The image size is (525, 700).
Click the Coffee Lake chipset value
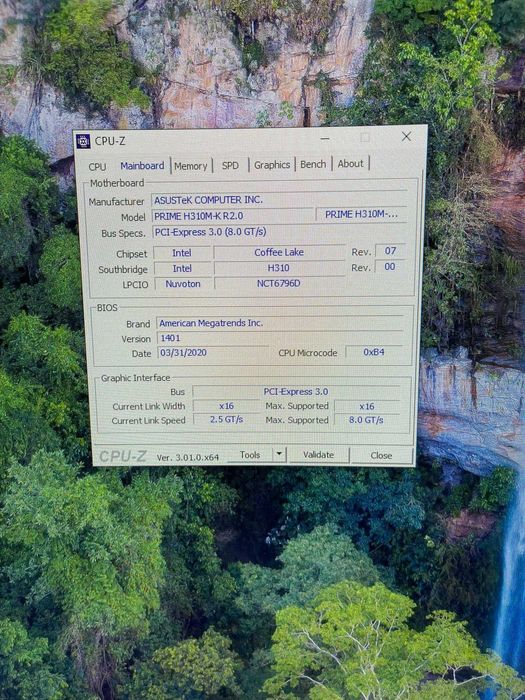(x=279, y=252)
